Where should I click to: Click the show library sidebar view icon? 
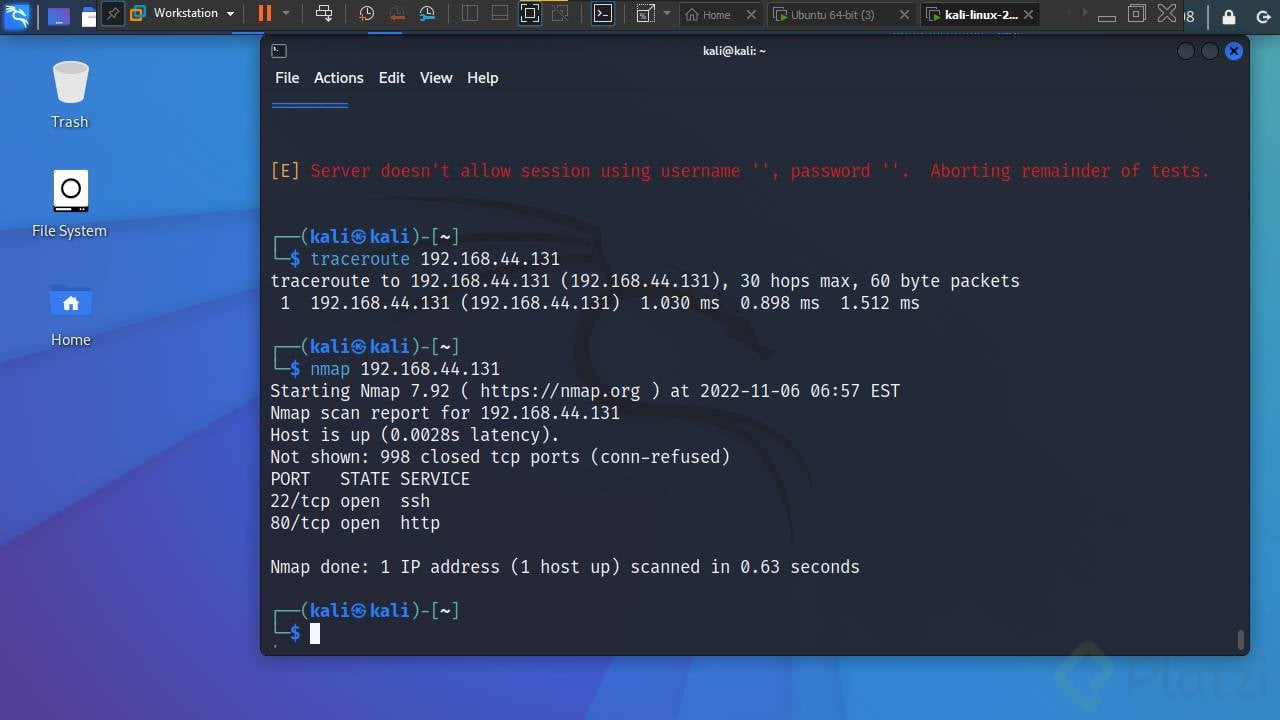click(471, 14)
